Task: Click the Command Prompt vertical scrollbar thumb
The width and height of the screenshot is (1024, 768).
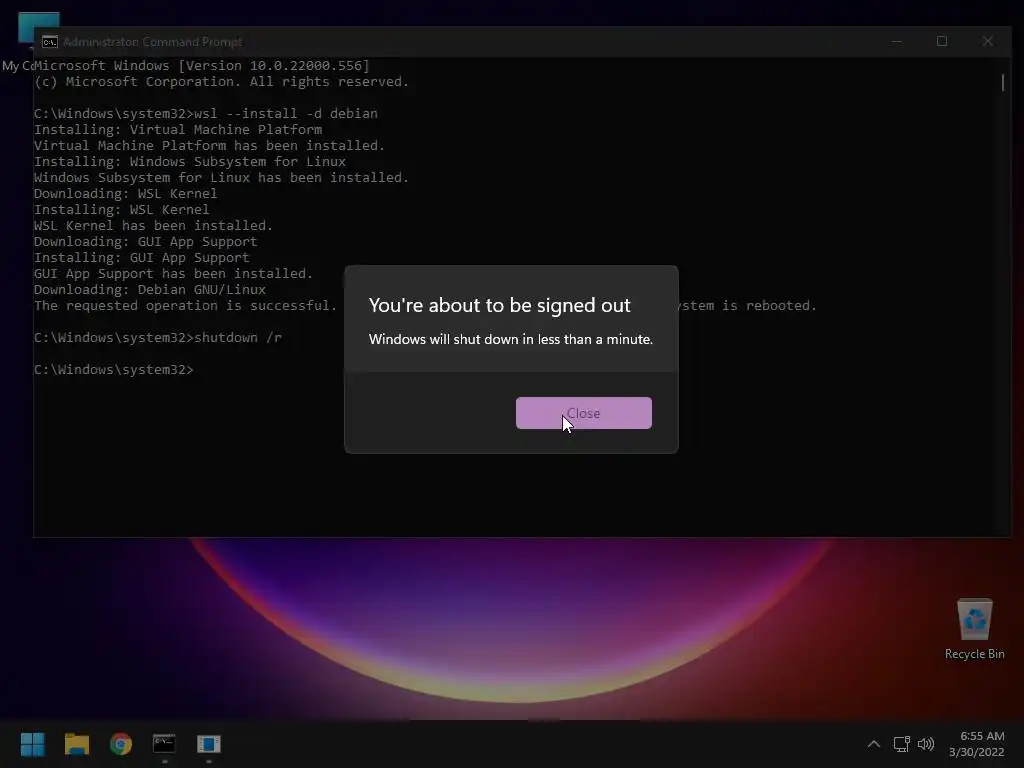Action: [x=1003, y=82]
